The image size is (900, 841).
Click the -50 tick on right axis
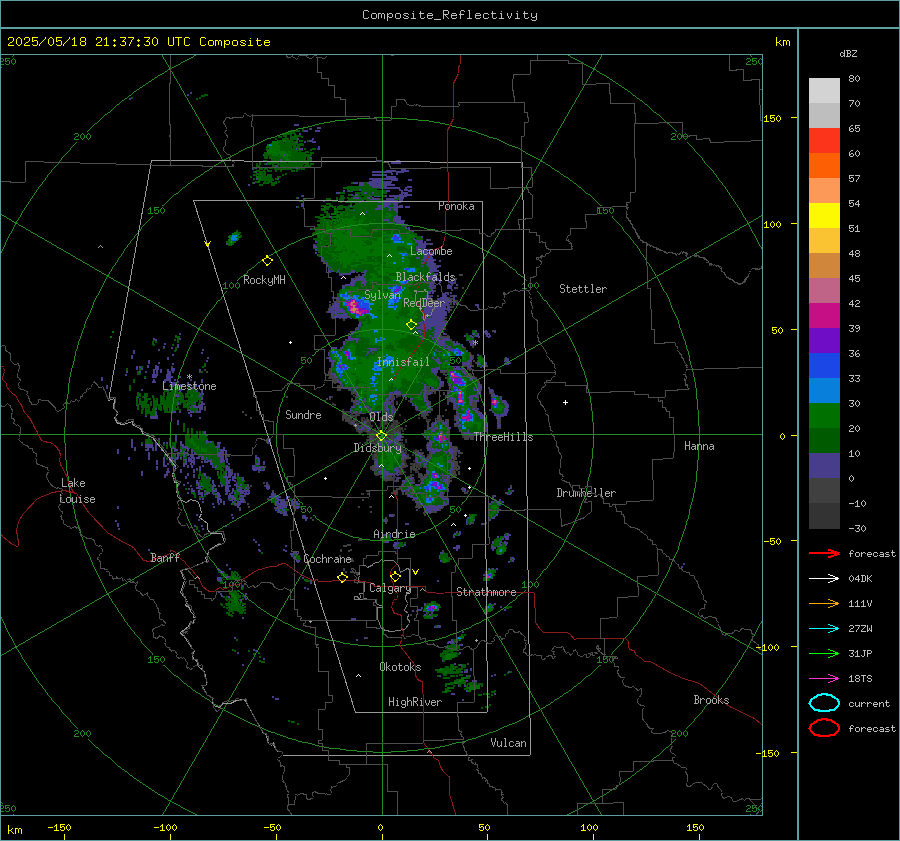coord(772,541)
